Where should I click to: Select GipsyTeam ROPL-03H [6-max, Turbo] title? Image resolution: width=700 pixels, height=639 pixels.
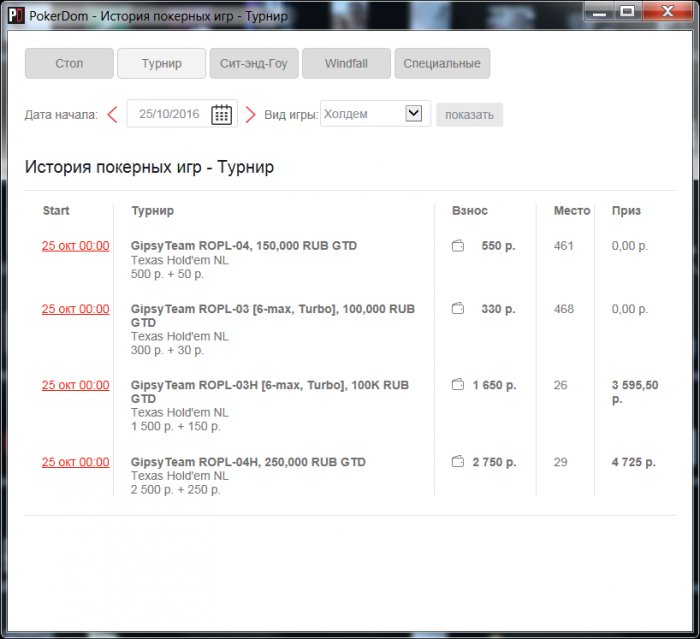pos(270,392)
